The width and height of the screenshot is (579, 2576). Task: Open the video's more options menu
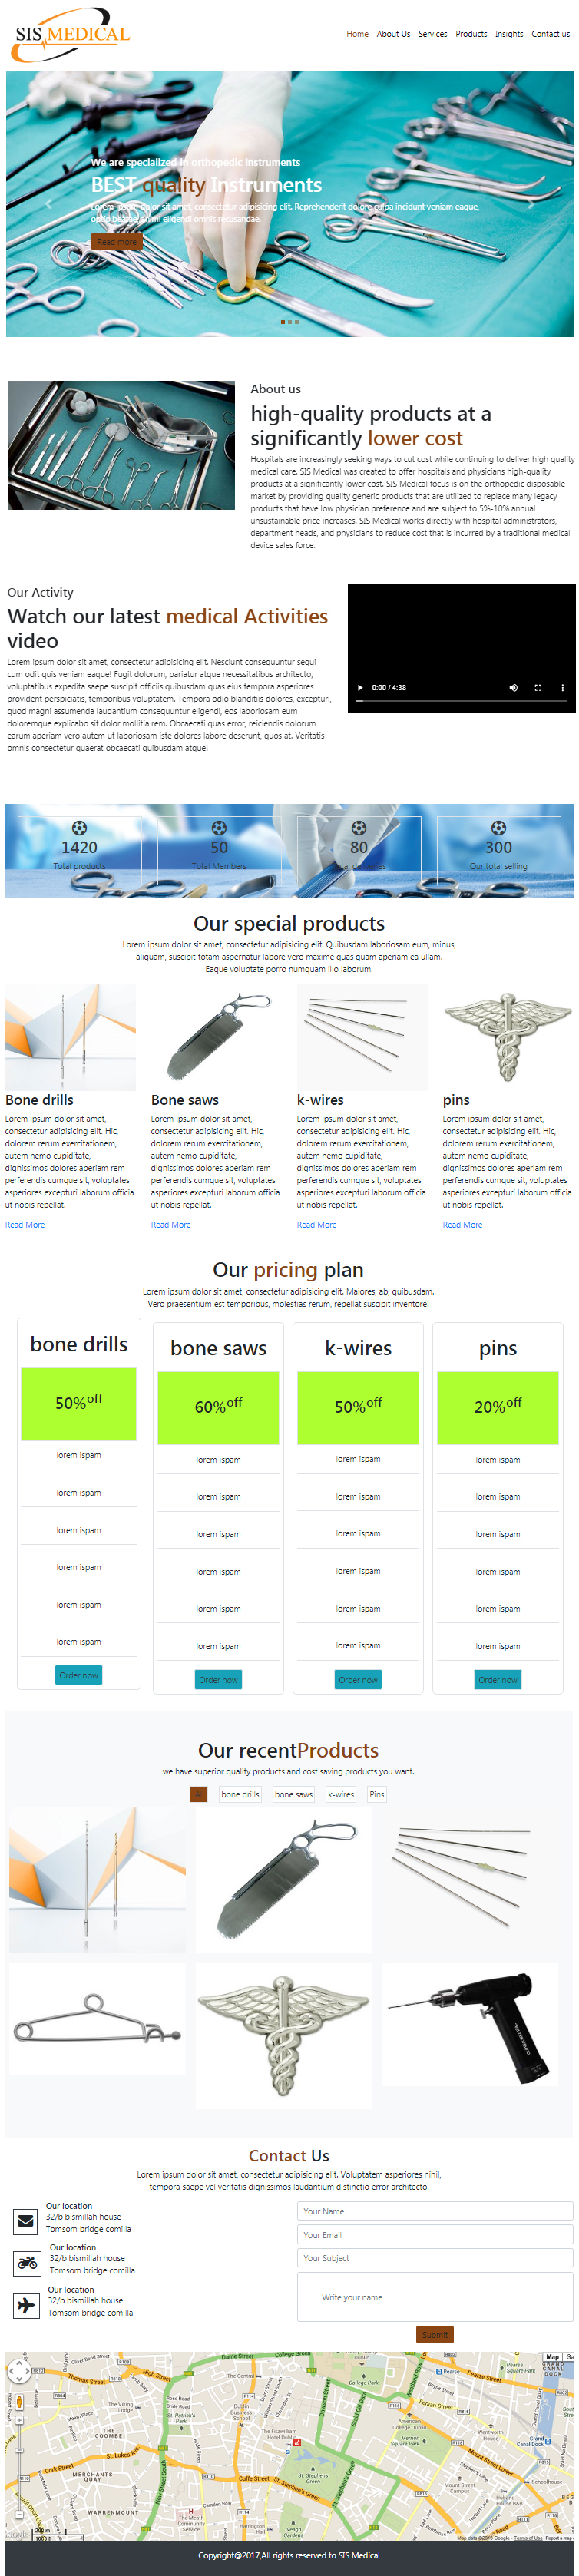tap(562, 688)
